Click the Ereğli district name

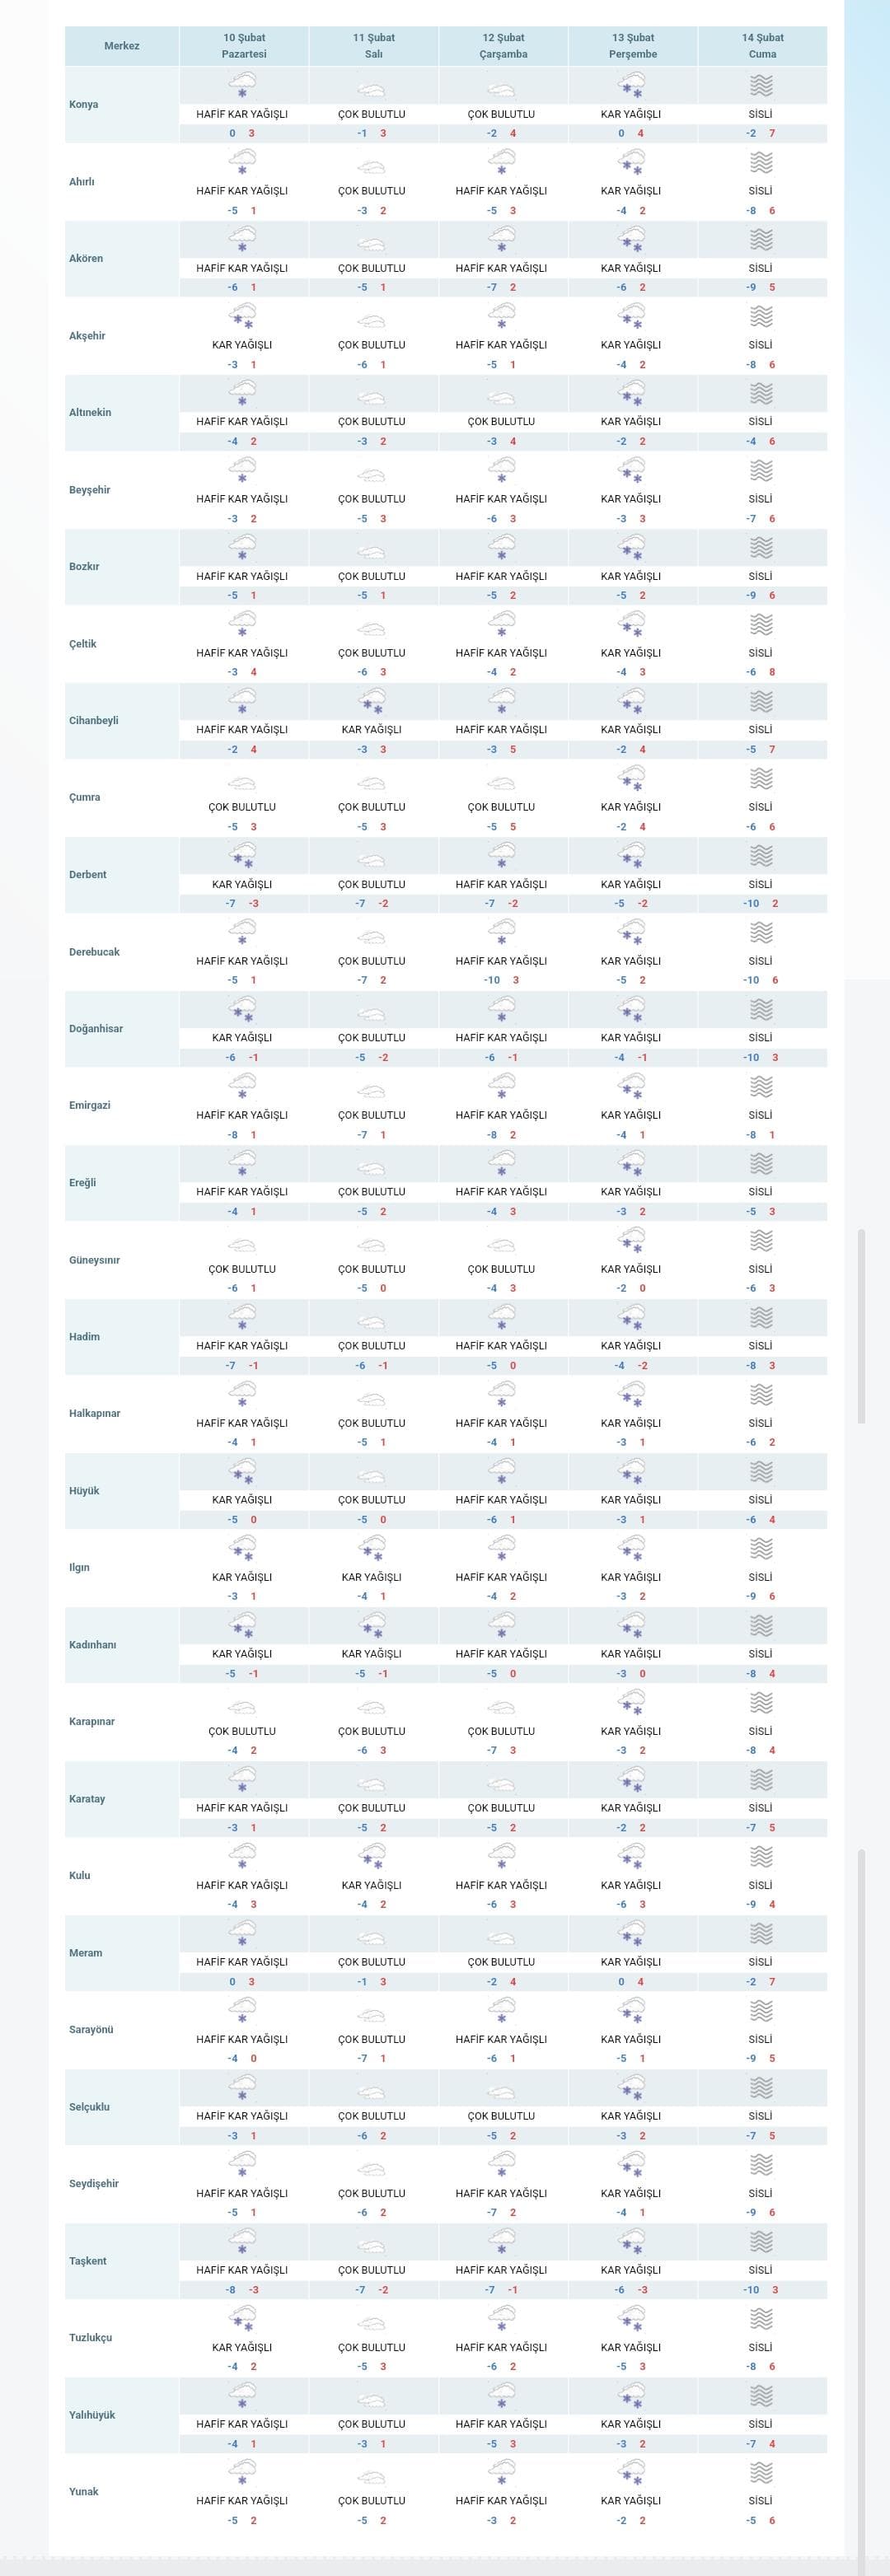(x=83, y=1182)
